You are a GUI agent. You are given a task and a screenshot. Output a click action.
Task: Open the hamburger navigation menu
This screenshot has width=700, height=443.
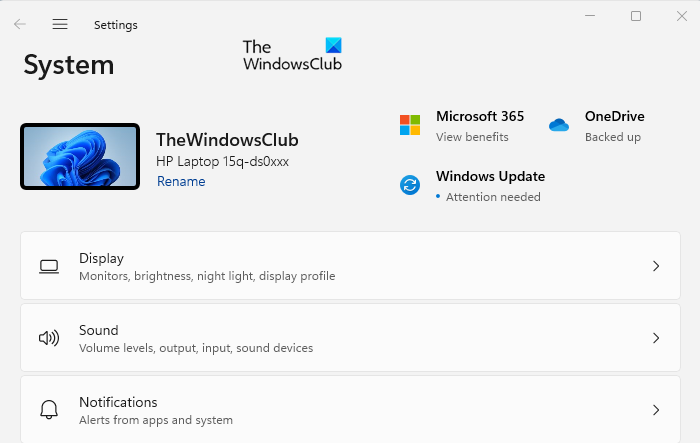tap(60, 24)
